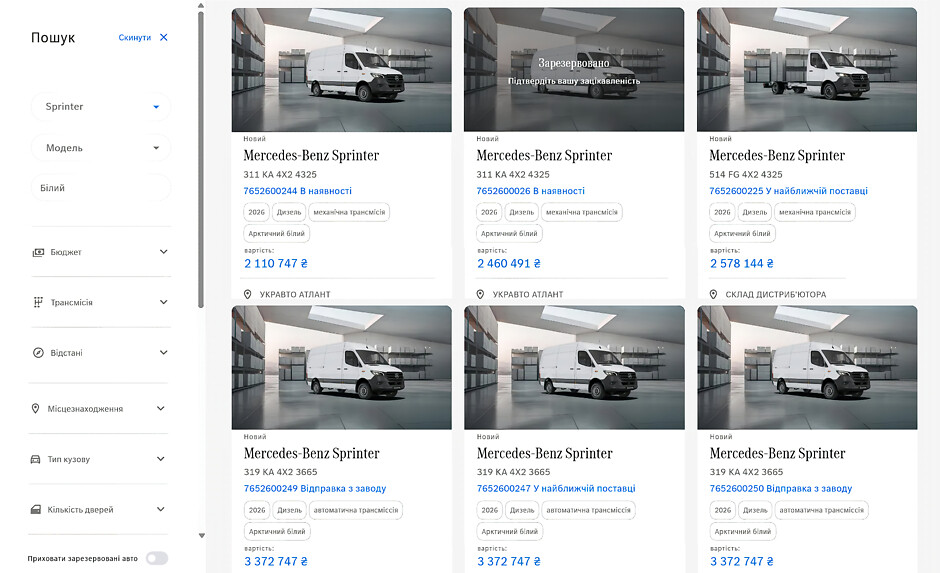940x573 pixels.
Task: Expand the Місцезнаходження filter chevron
Action: 161,408
